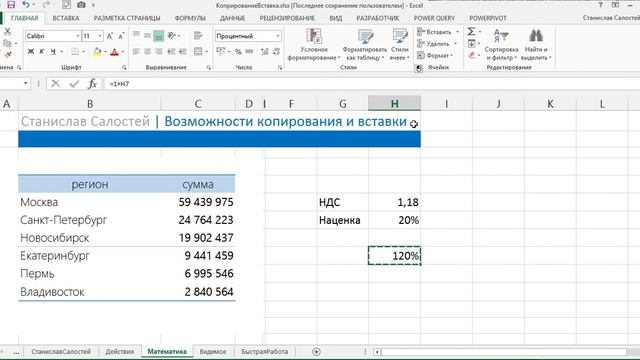Screen dimensions: 640x360
Task: Decrease decimal places
Action: 276,52
